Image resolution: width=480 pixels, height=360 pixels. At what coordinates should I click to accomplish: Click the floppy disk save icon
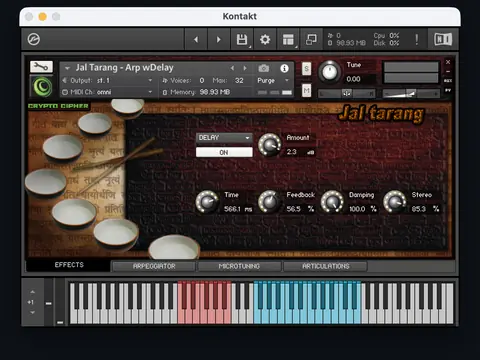[242, 39]
